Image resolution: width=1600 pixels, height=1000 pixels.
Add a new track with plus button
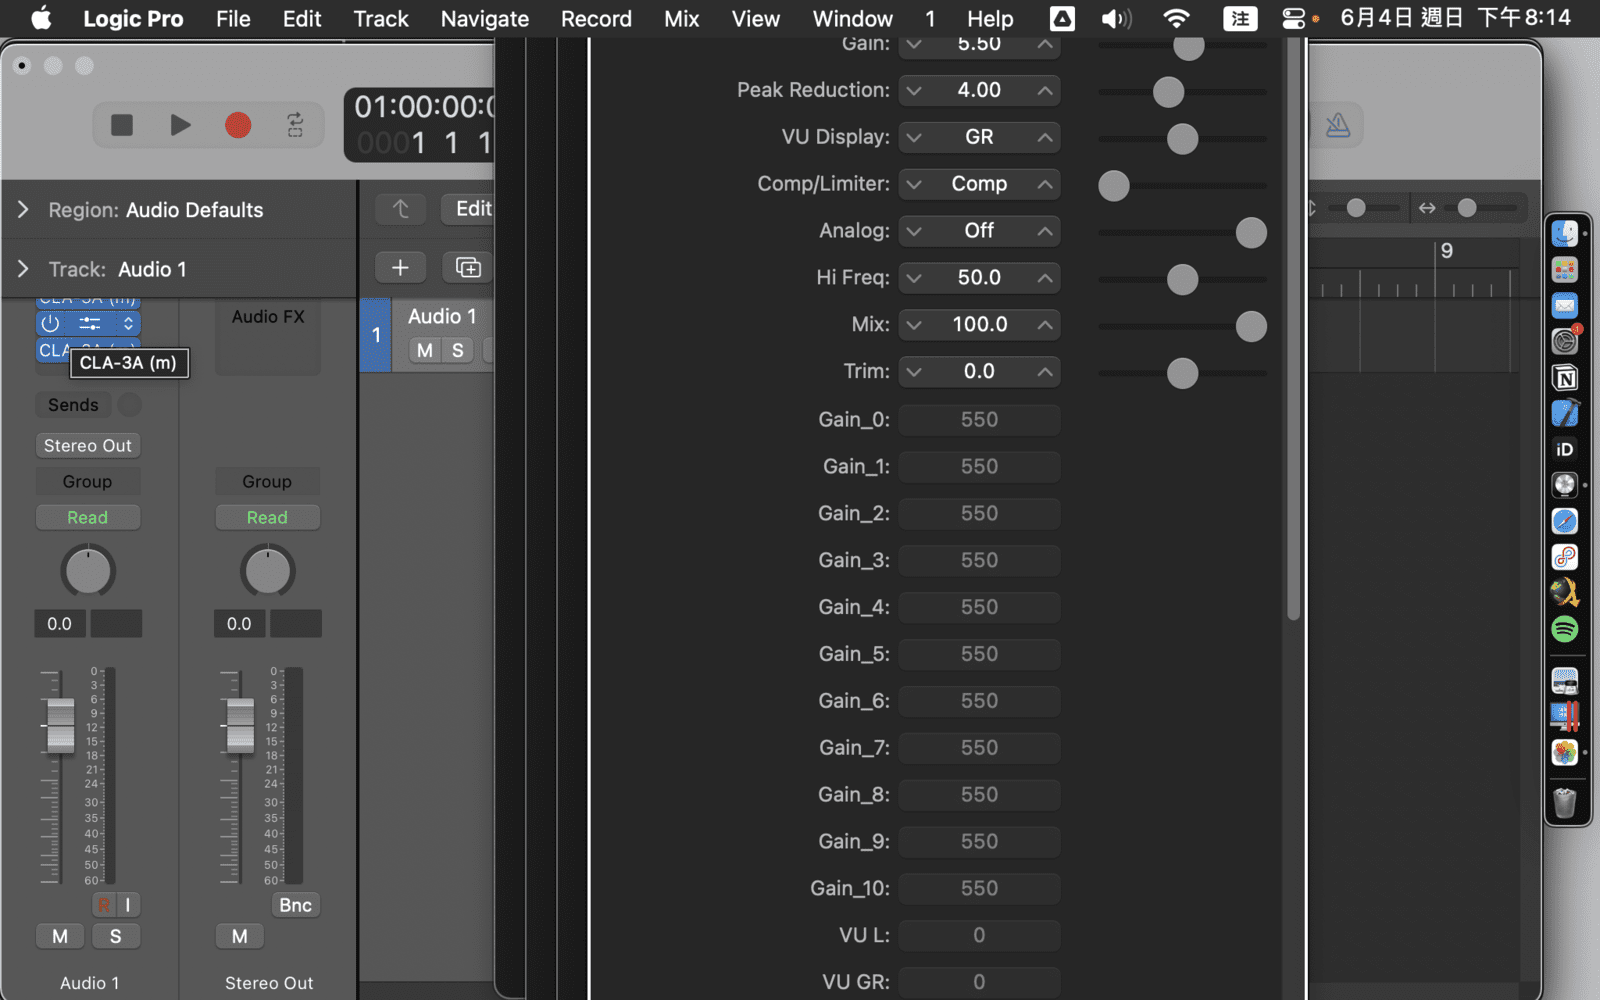tap(400, 267)
